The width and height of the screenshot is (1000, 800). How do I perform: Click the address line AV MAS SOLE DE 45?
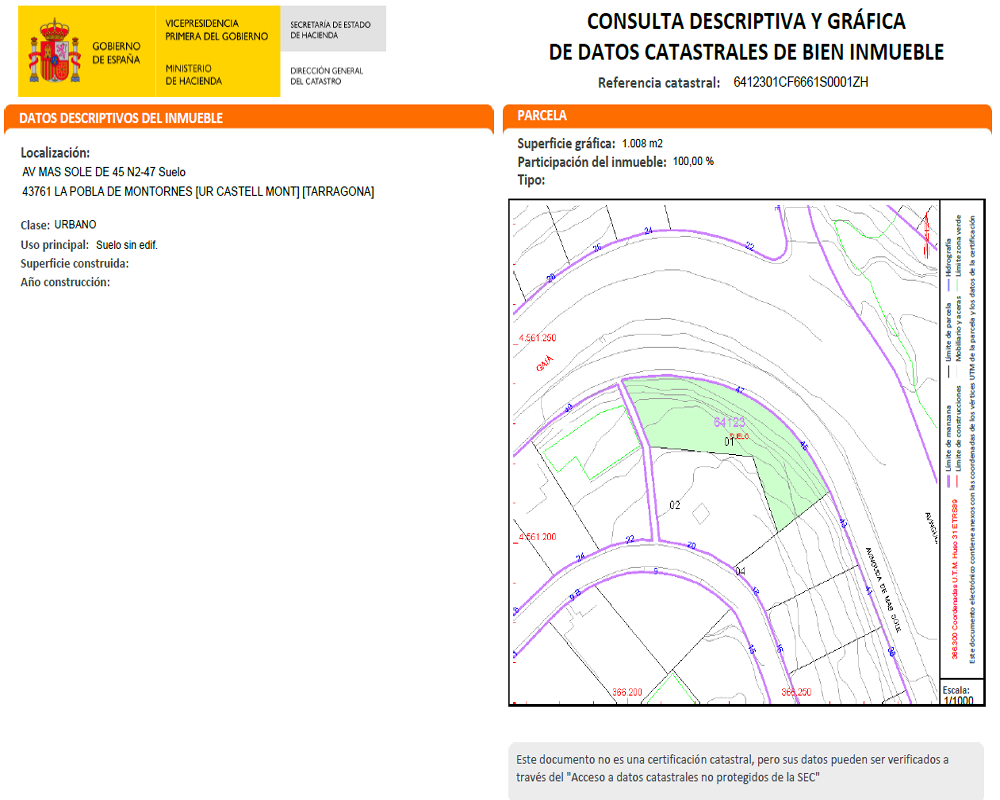(104, 172)
